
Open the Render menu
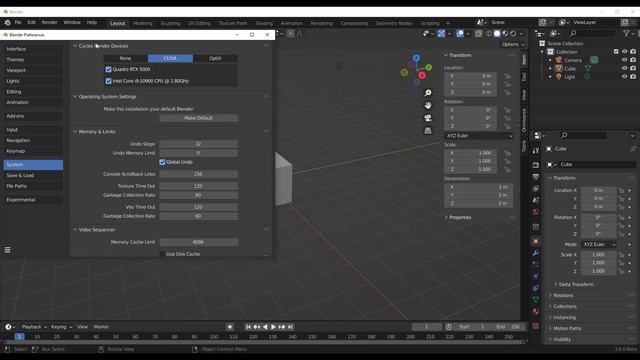tap(49, 22)
